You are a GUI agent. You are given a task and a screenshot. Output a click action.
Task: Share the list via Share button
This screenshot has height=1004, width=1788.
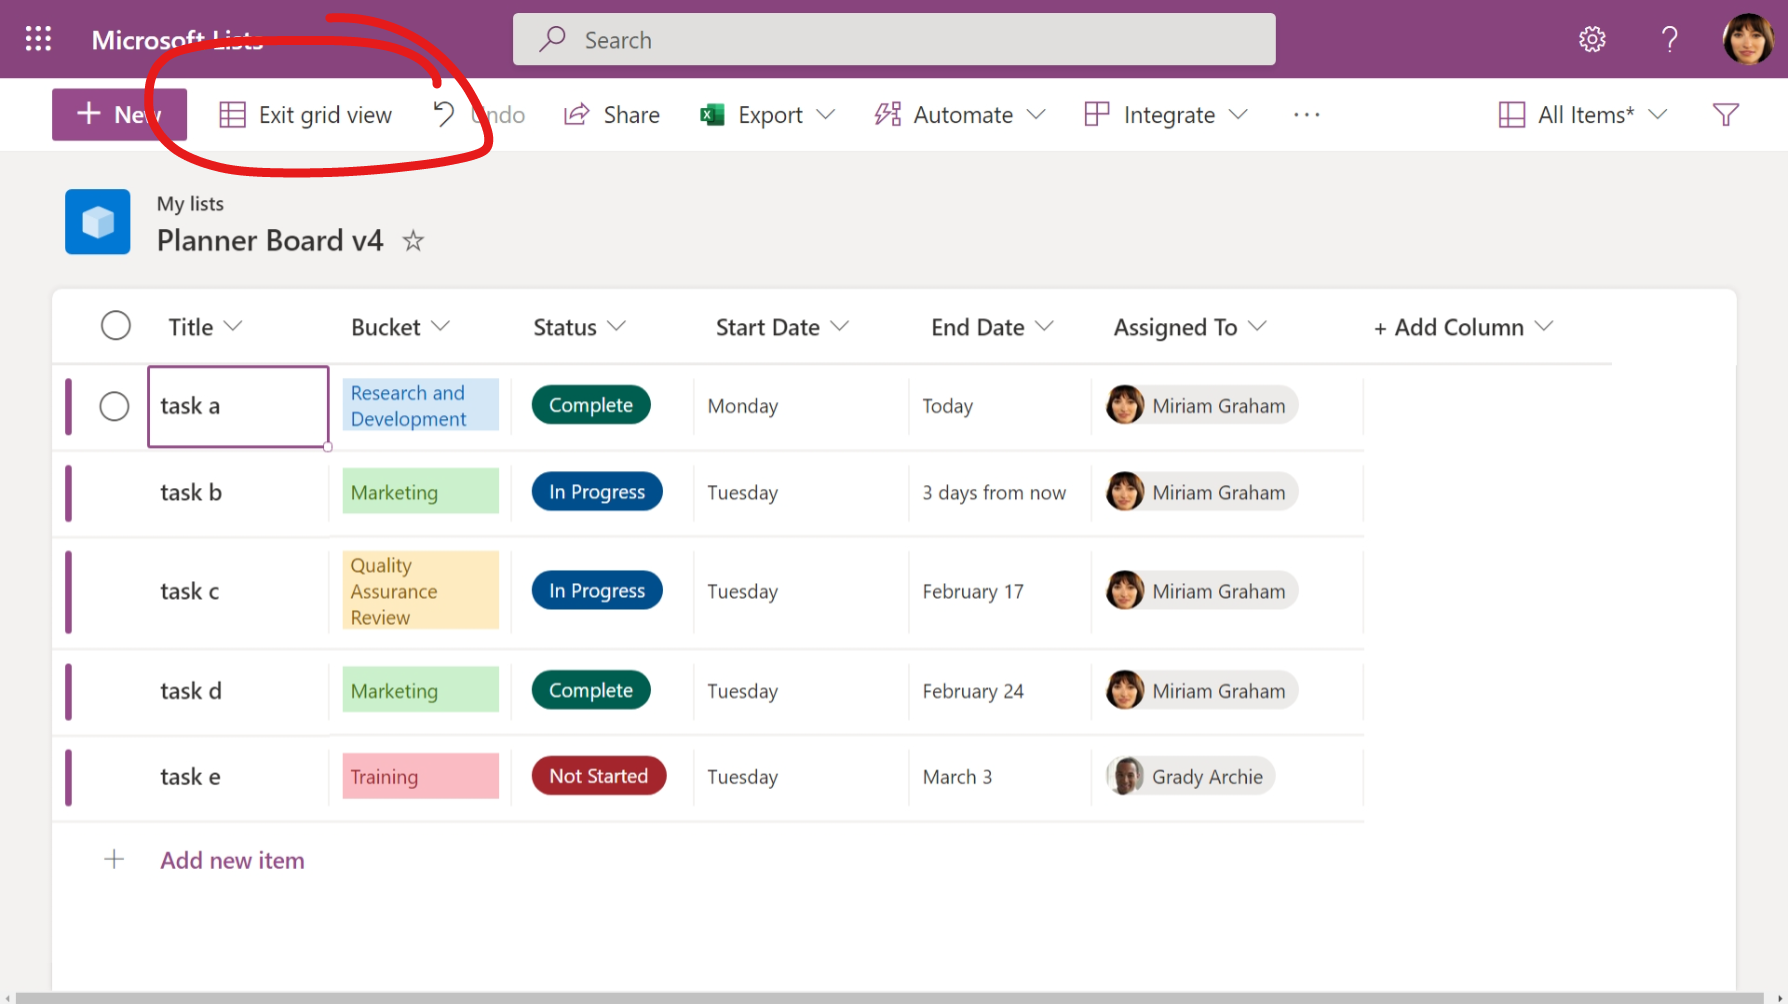612,115
